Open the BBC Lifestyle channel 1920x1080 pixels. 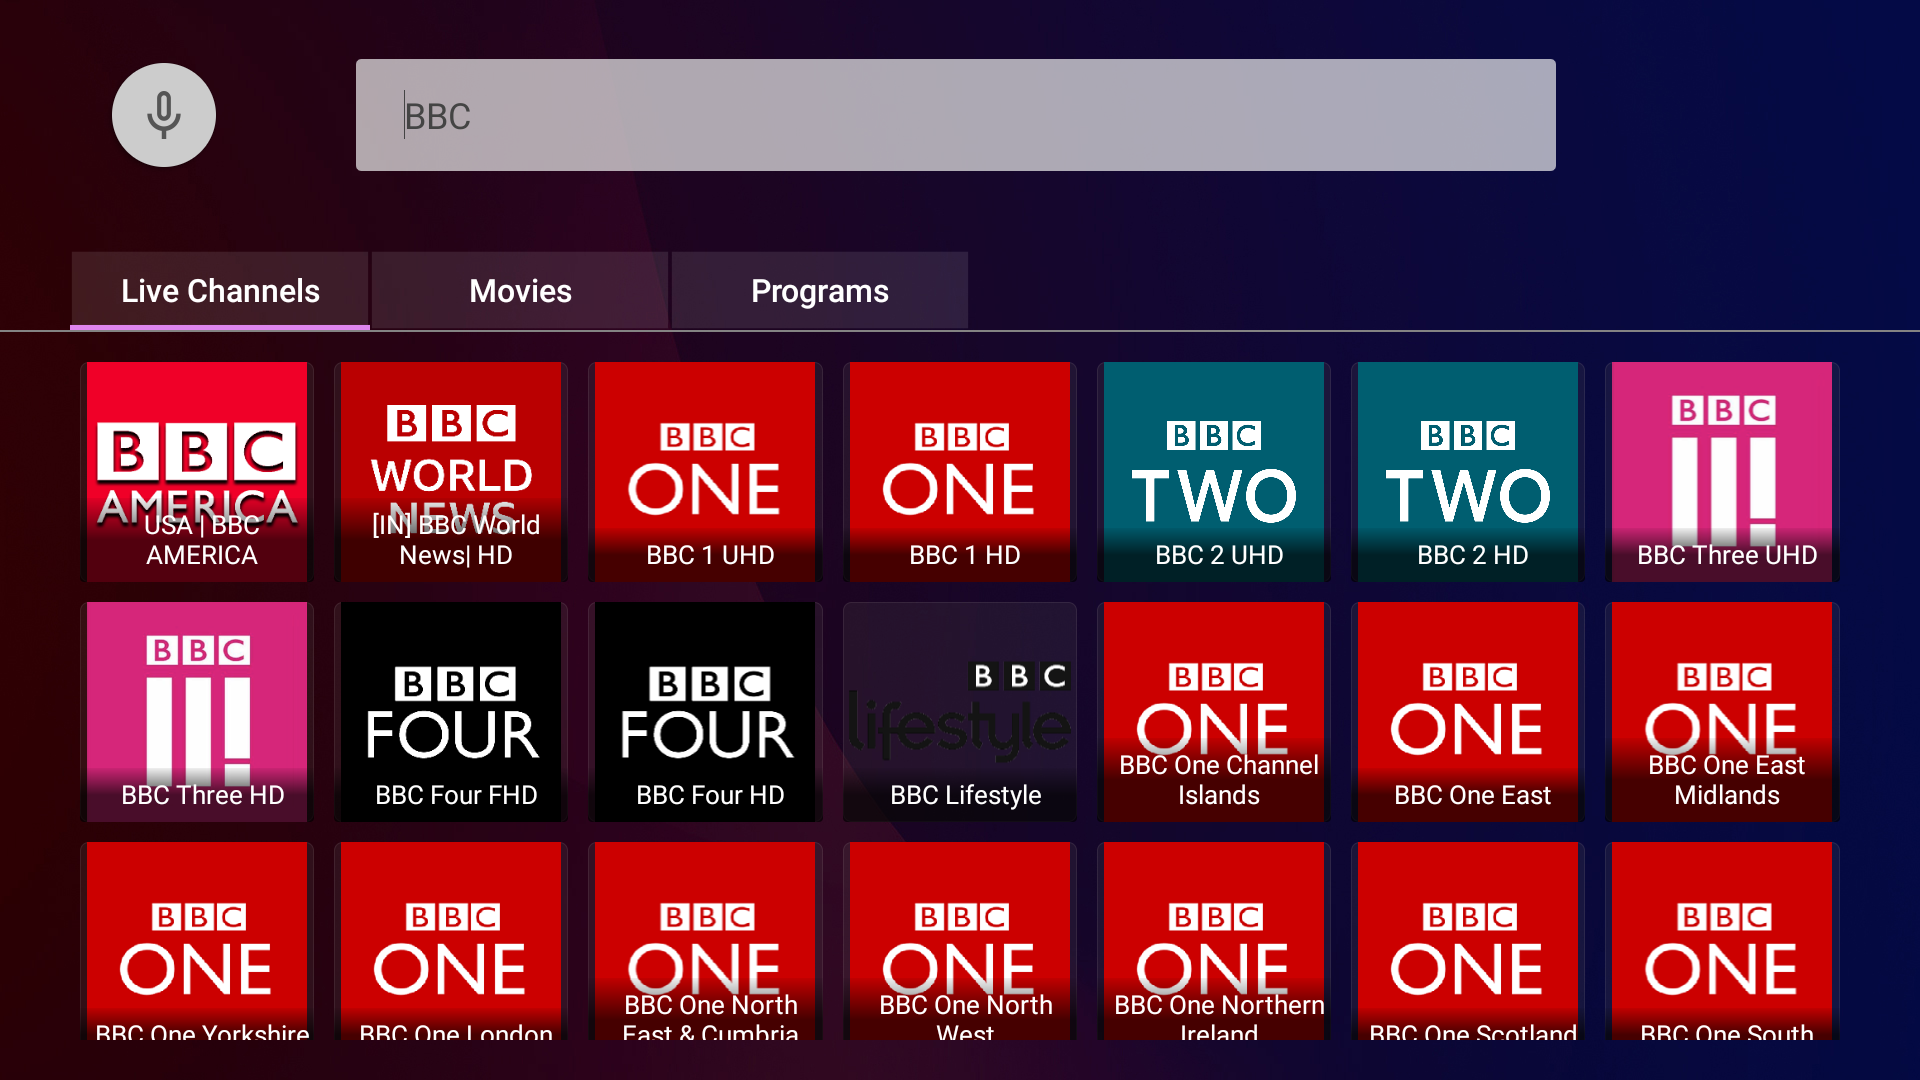coord(959,712)
